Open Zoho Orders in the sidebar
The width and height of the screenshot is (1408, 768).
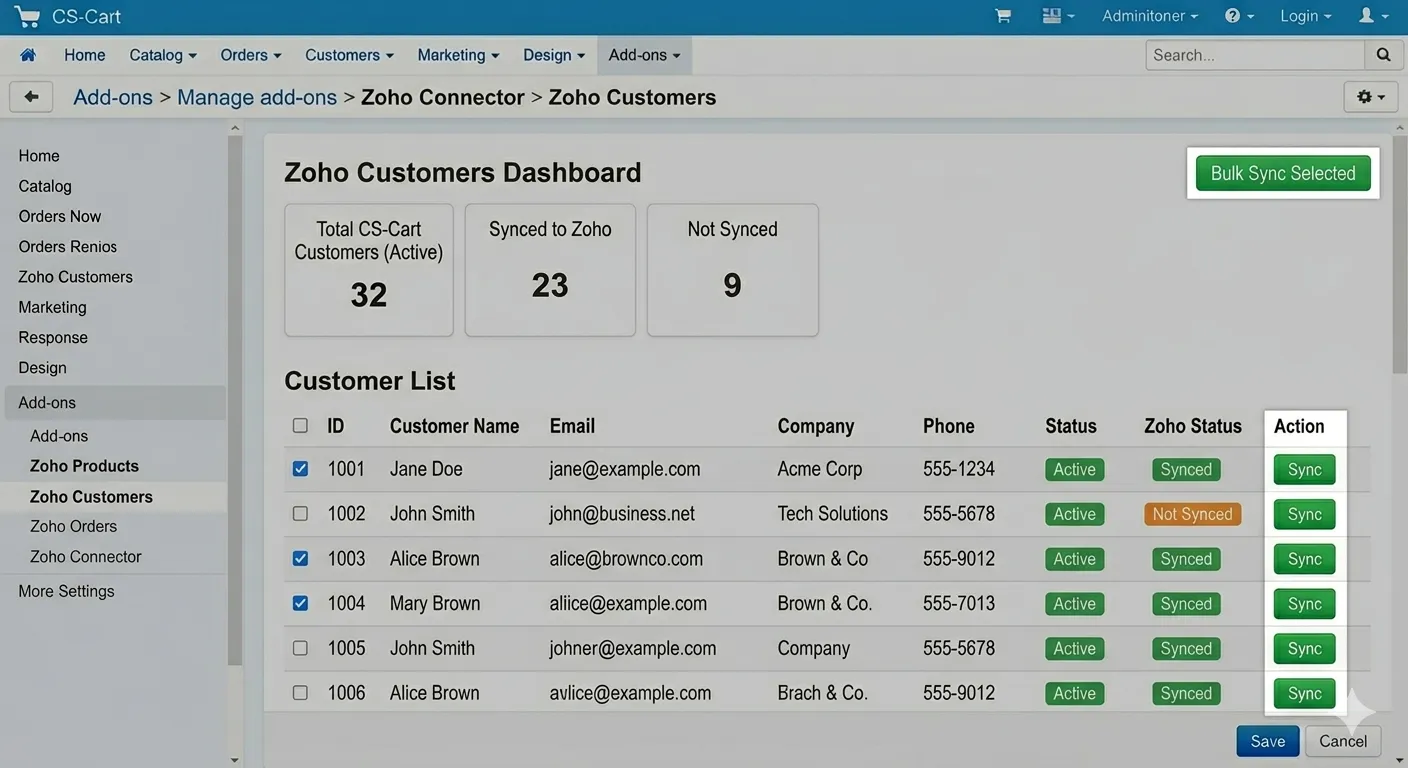point(73,526)
